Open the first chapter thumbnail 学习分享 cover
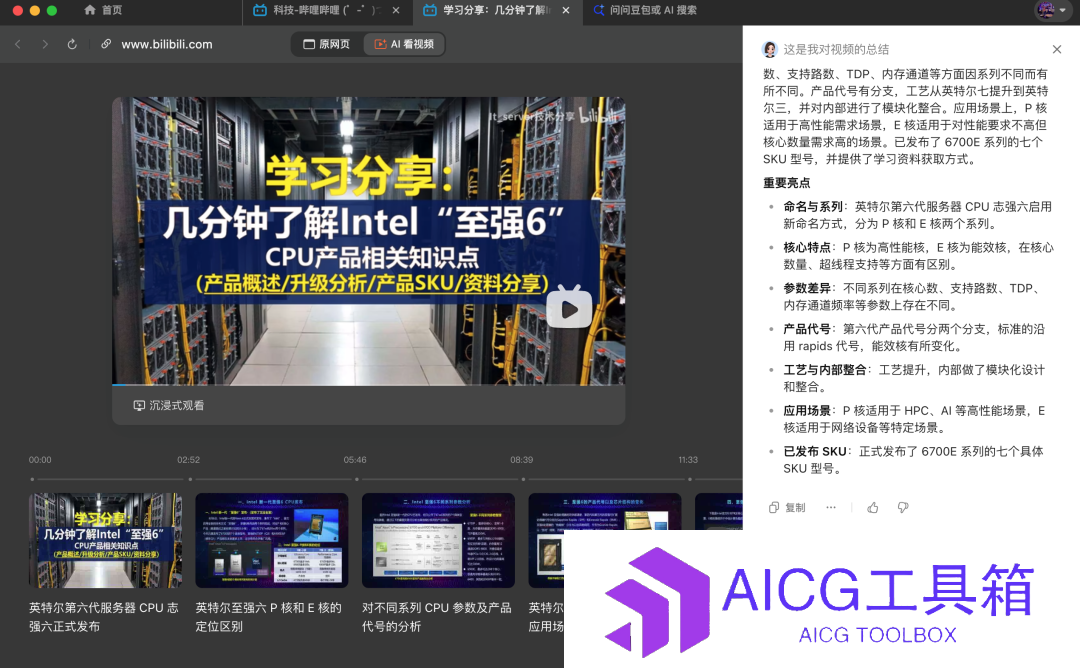This screenshot has width=1080, height=668. click(x=105, y=540)
